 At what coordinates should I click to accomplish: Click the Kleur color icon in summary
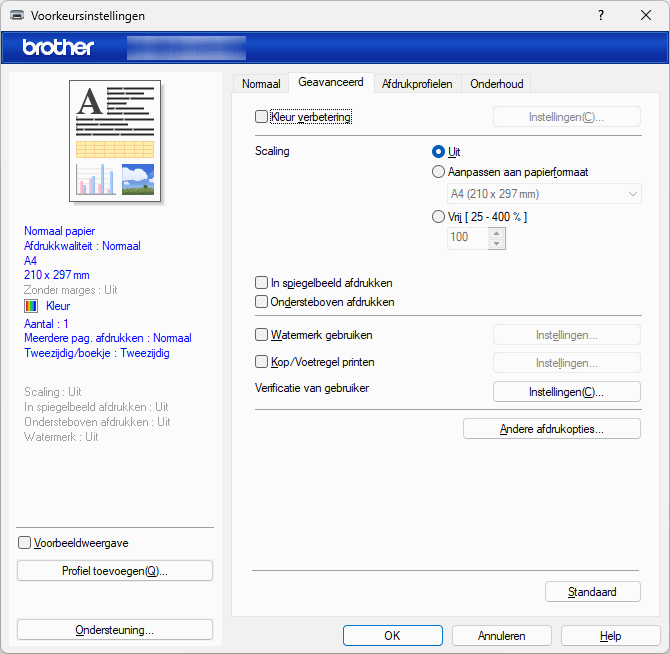pos(31,306)
